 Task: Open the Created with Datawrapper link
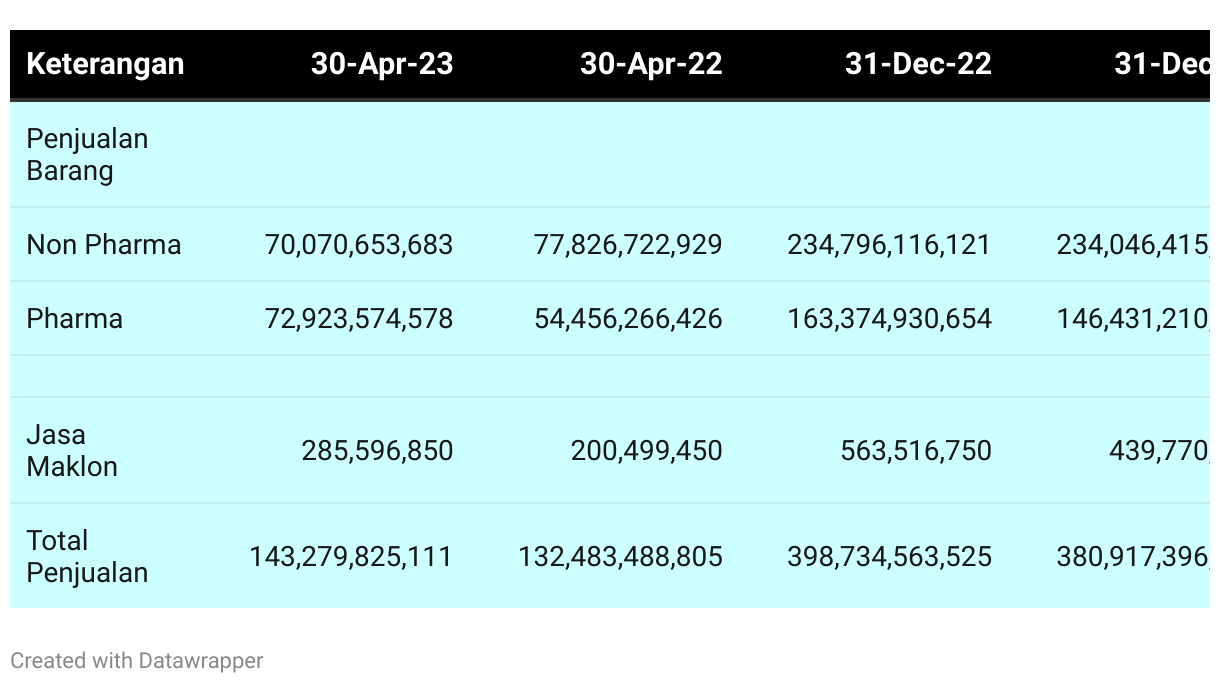point(137,660)
